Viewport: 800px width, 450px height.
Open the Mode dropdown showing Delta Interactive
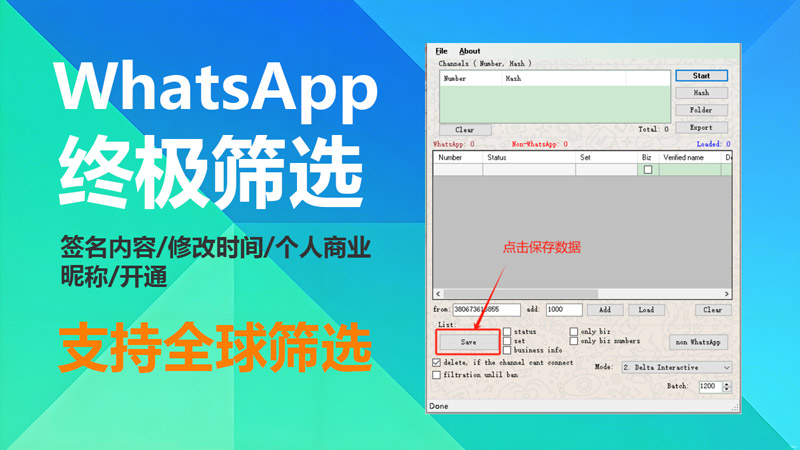point(677,367)
